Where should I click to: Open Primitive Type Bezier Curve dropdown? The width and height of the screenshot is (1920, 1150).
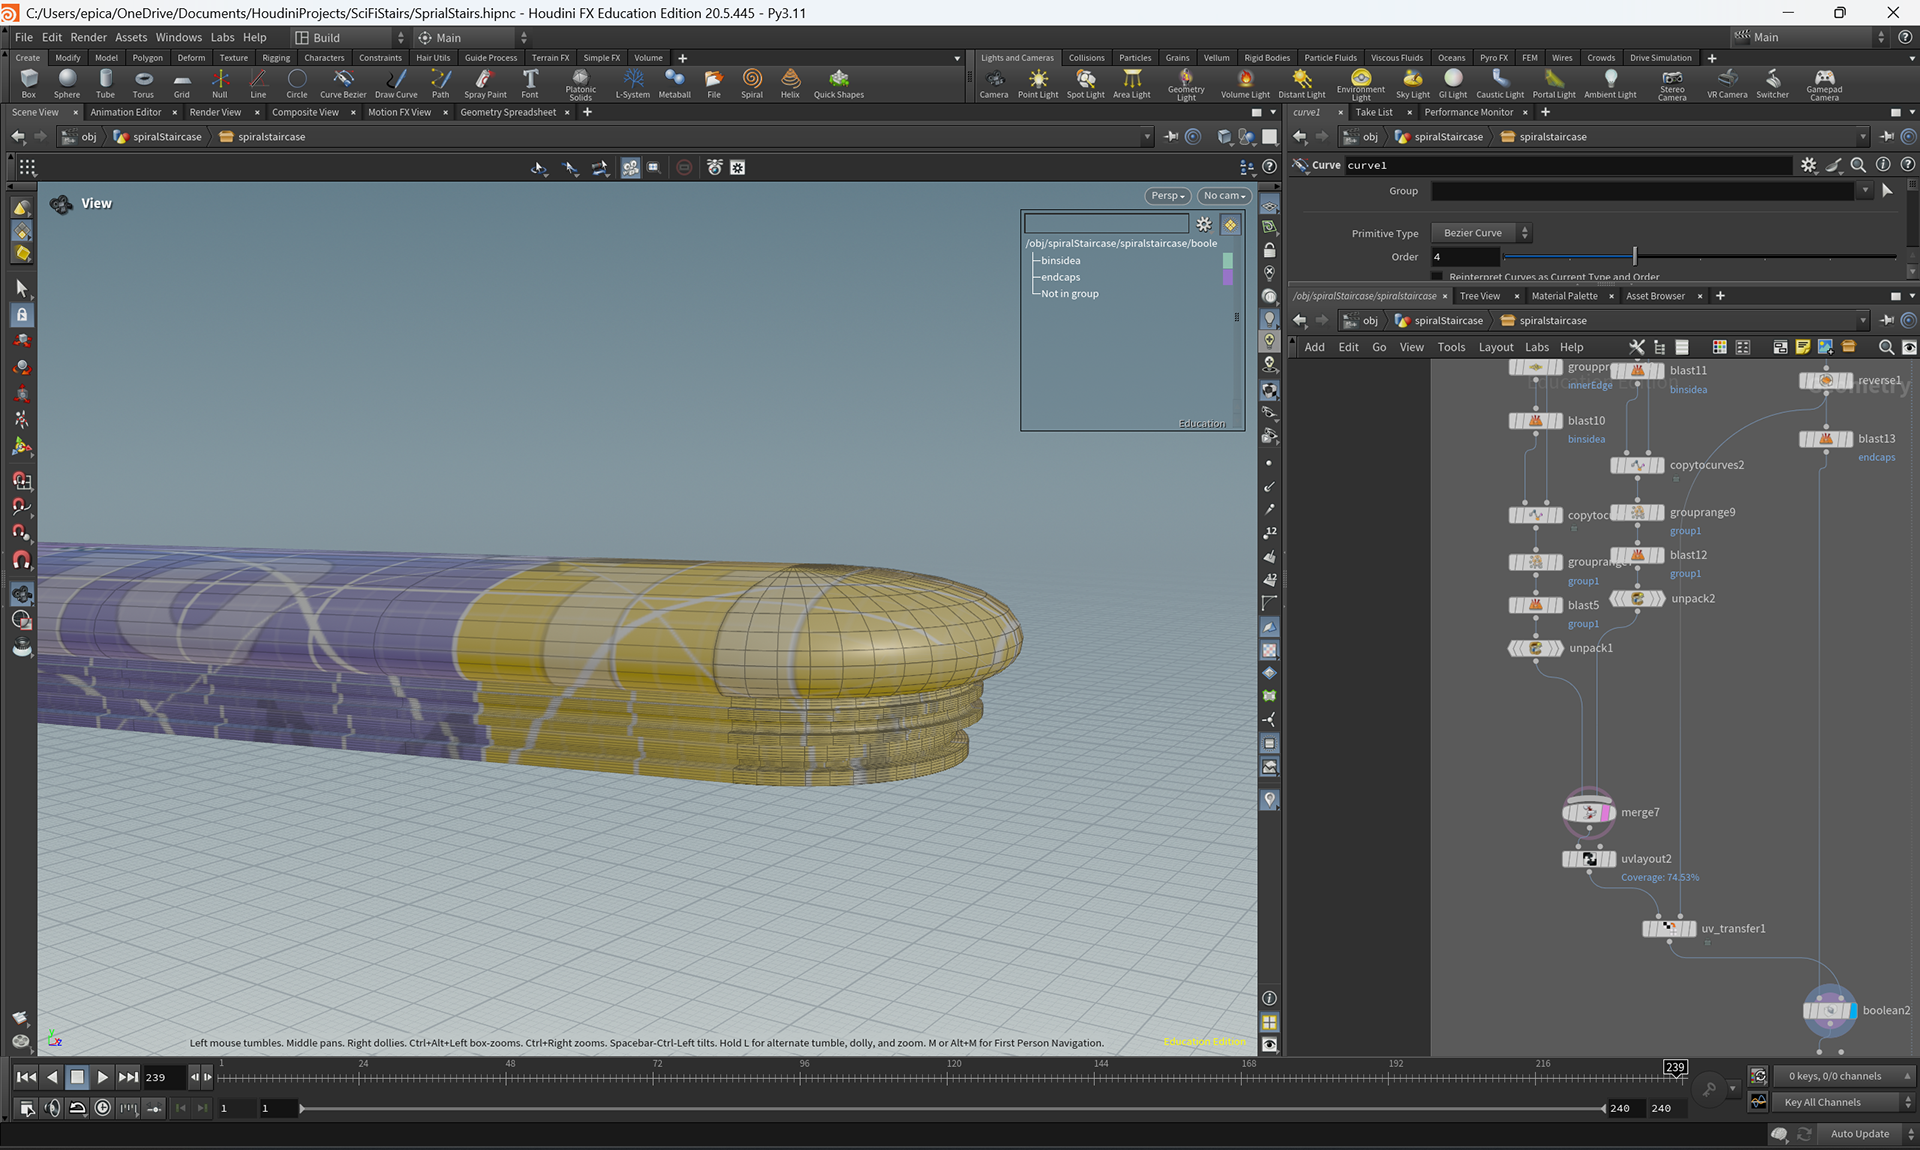tap(1481, 233)
